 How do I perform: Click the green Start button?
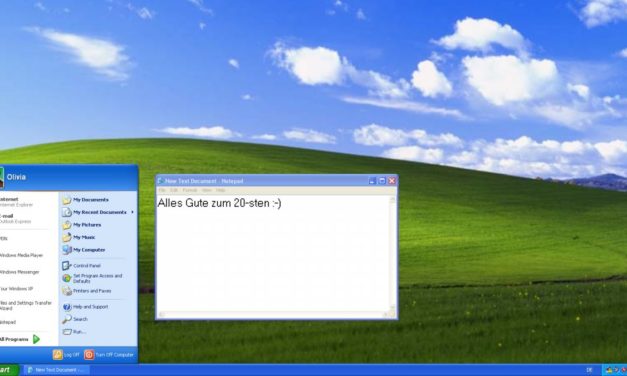pos(9,370)
